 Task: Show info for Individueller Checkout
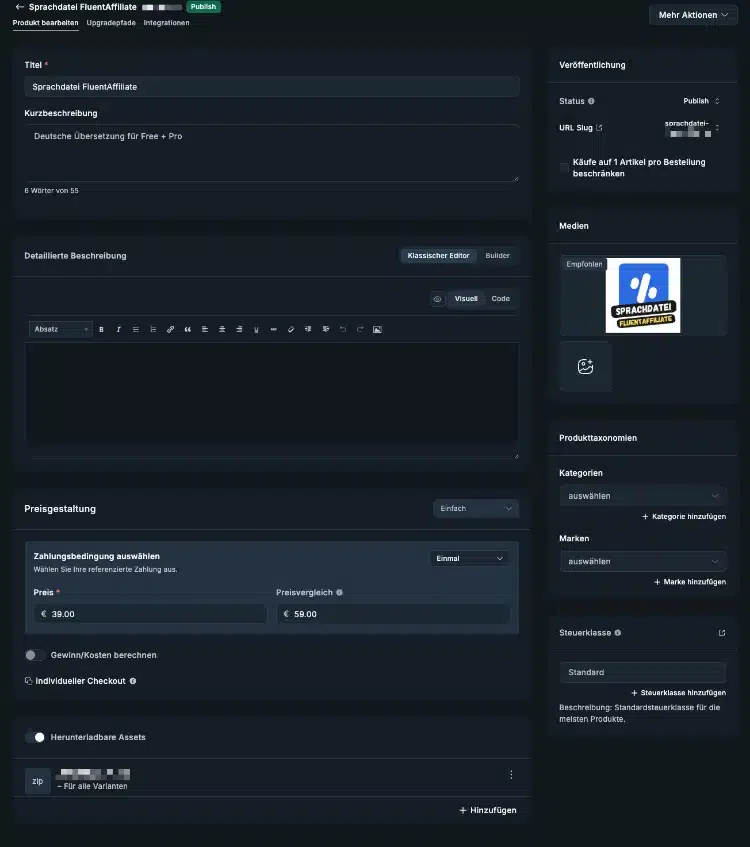point(133,681)
